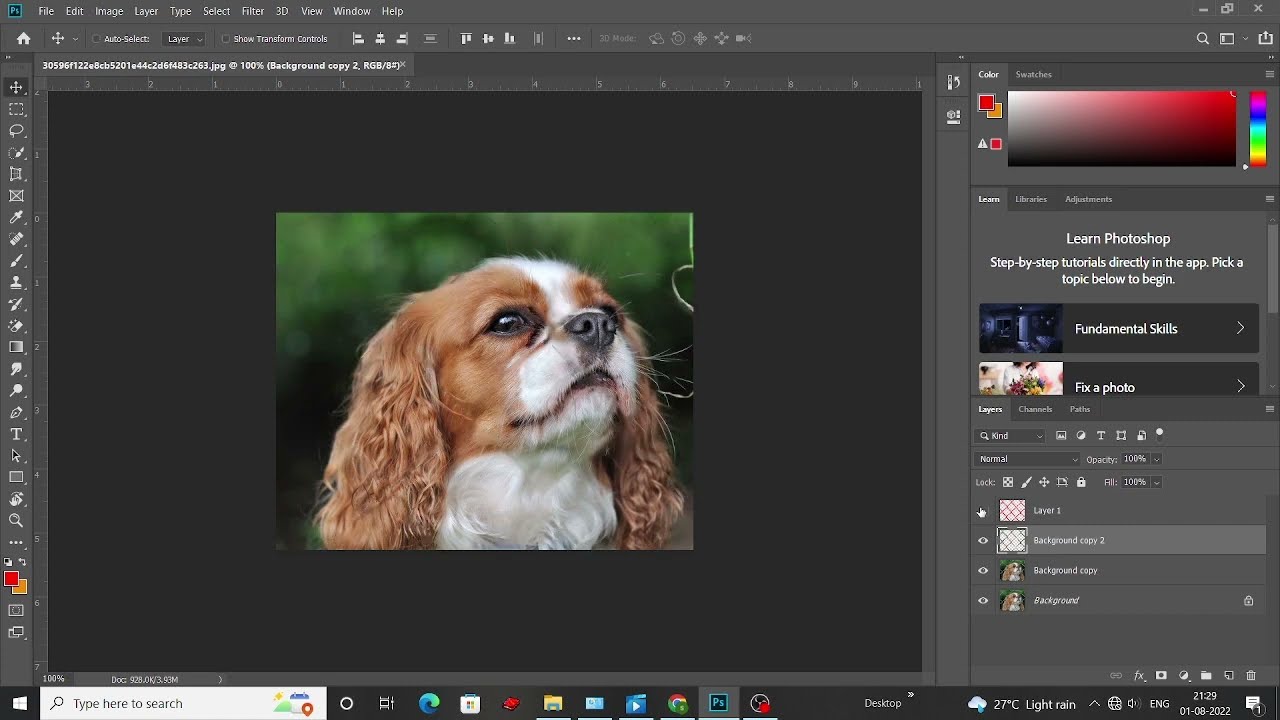The image size is (1280, 720).
Task: Create a new layer with plus icon
Action: coord(1229,676)
